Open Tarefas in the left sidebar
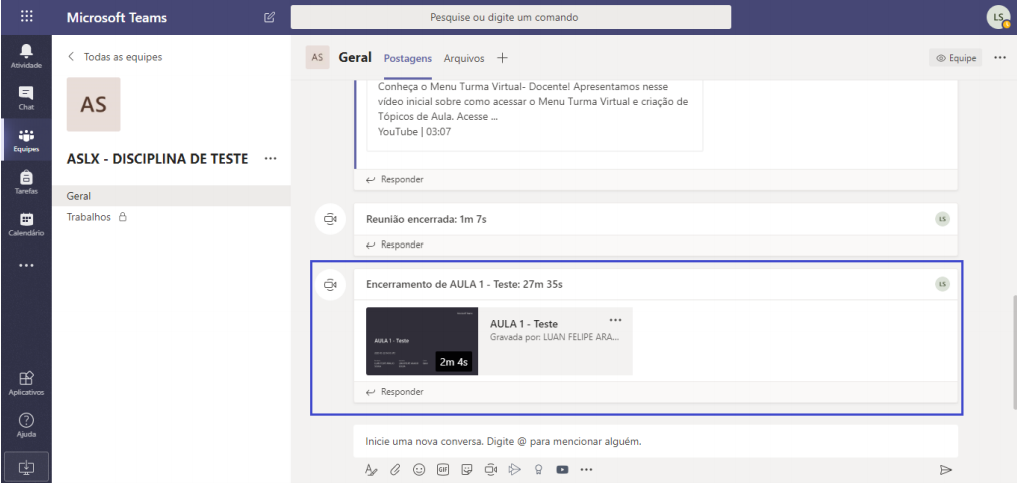The height and width of the screenshot is (483, 1017). click(26, 182)
